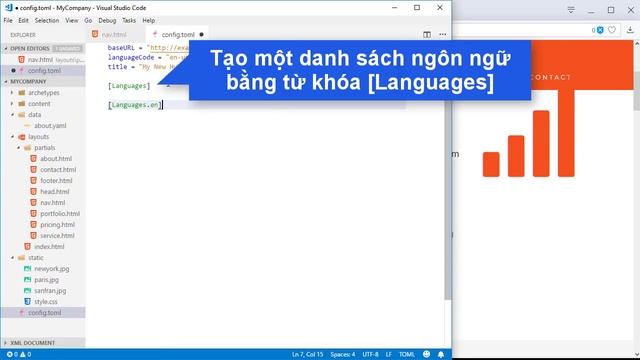
Task: Click the Ln 7, Col 15 cursor position indicator
Action: click(x=307, y=354)
